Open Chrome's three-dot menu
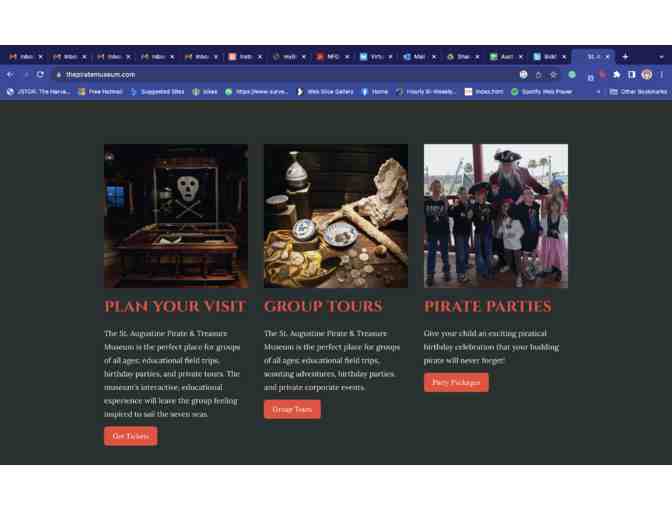 (662, 75)
